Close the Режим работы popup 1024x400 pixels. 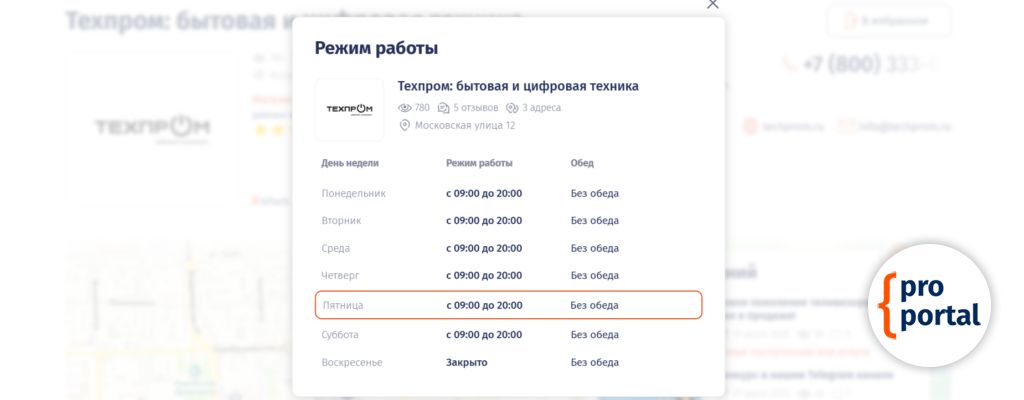pos(713,4)
